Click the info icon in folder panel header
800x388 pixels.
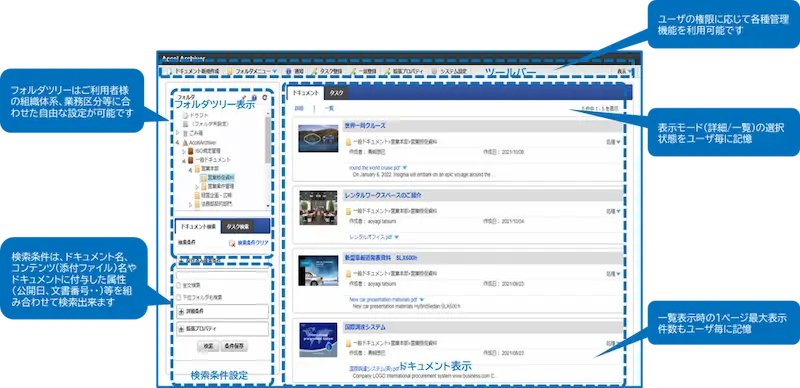tap(254, 97)
